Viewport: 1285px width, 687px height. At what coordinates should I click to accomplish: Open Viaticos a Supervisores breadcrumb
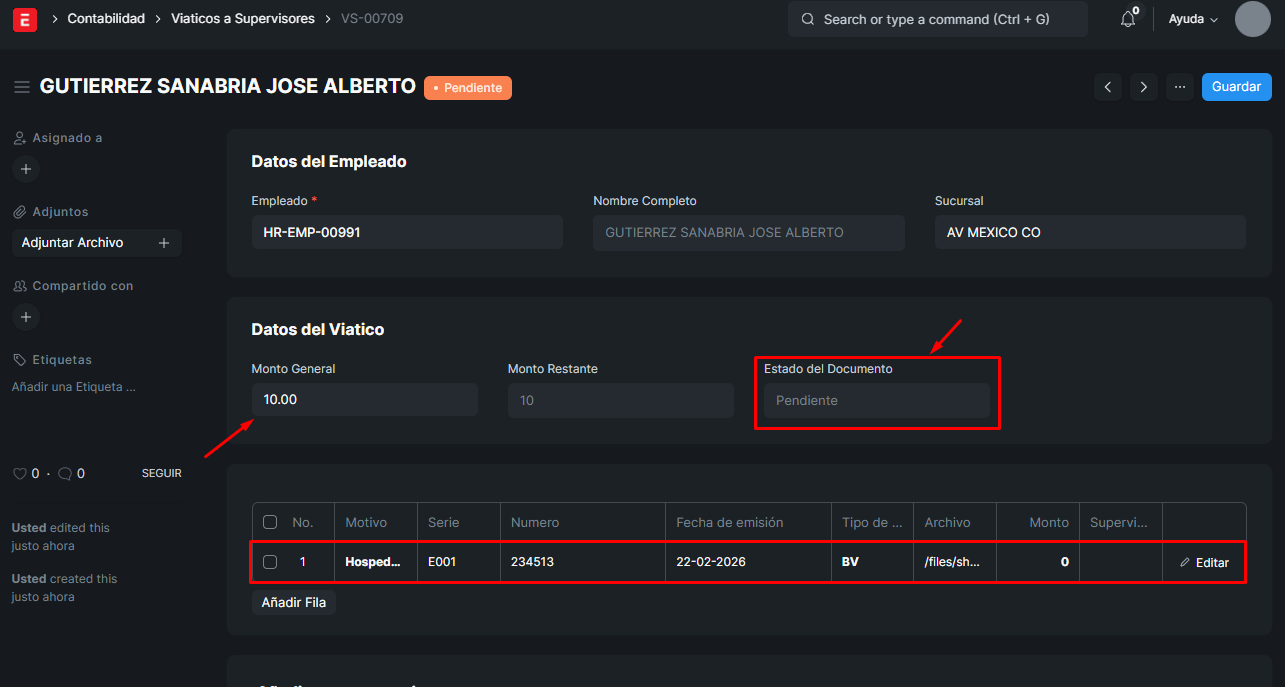pos(243,19)
